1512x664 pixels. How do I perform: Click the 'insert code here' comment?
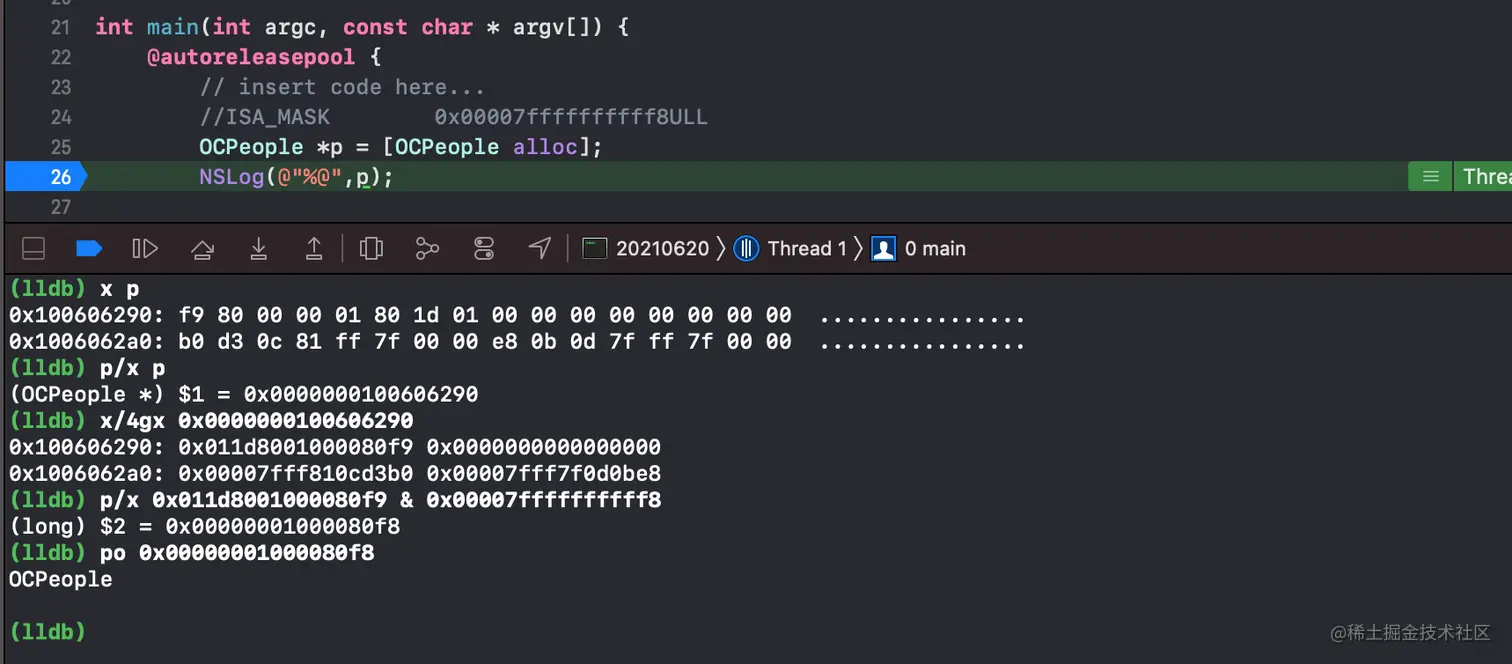(342, 87)
